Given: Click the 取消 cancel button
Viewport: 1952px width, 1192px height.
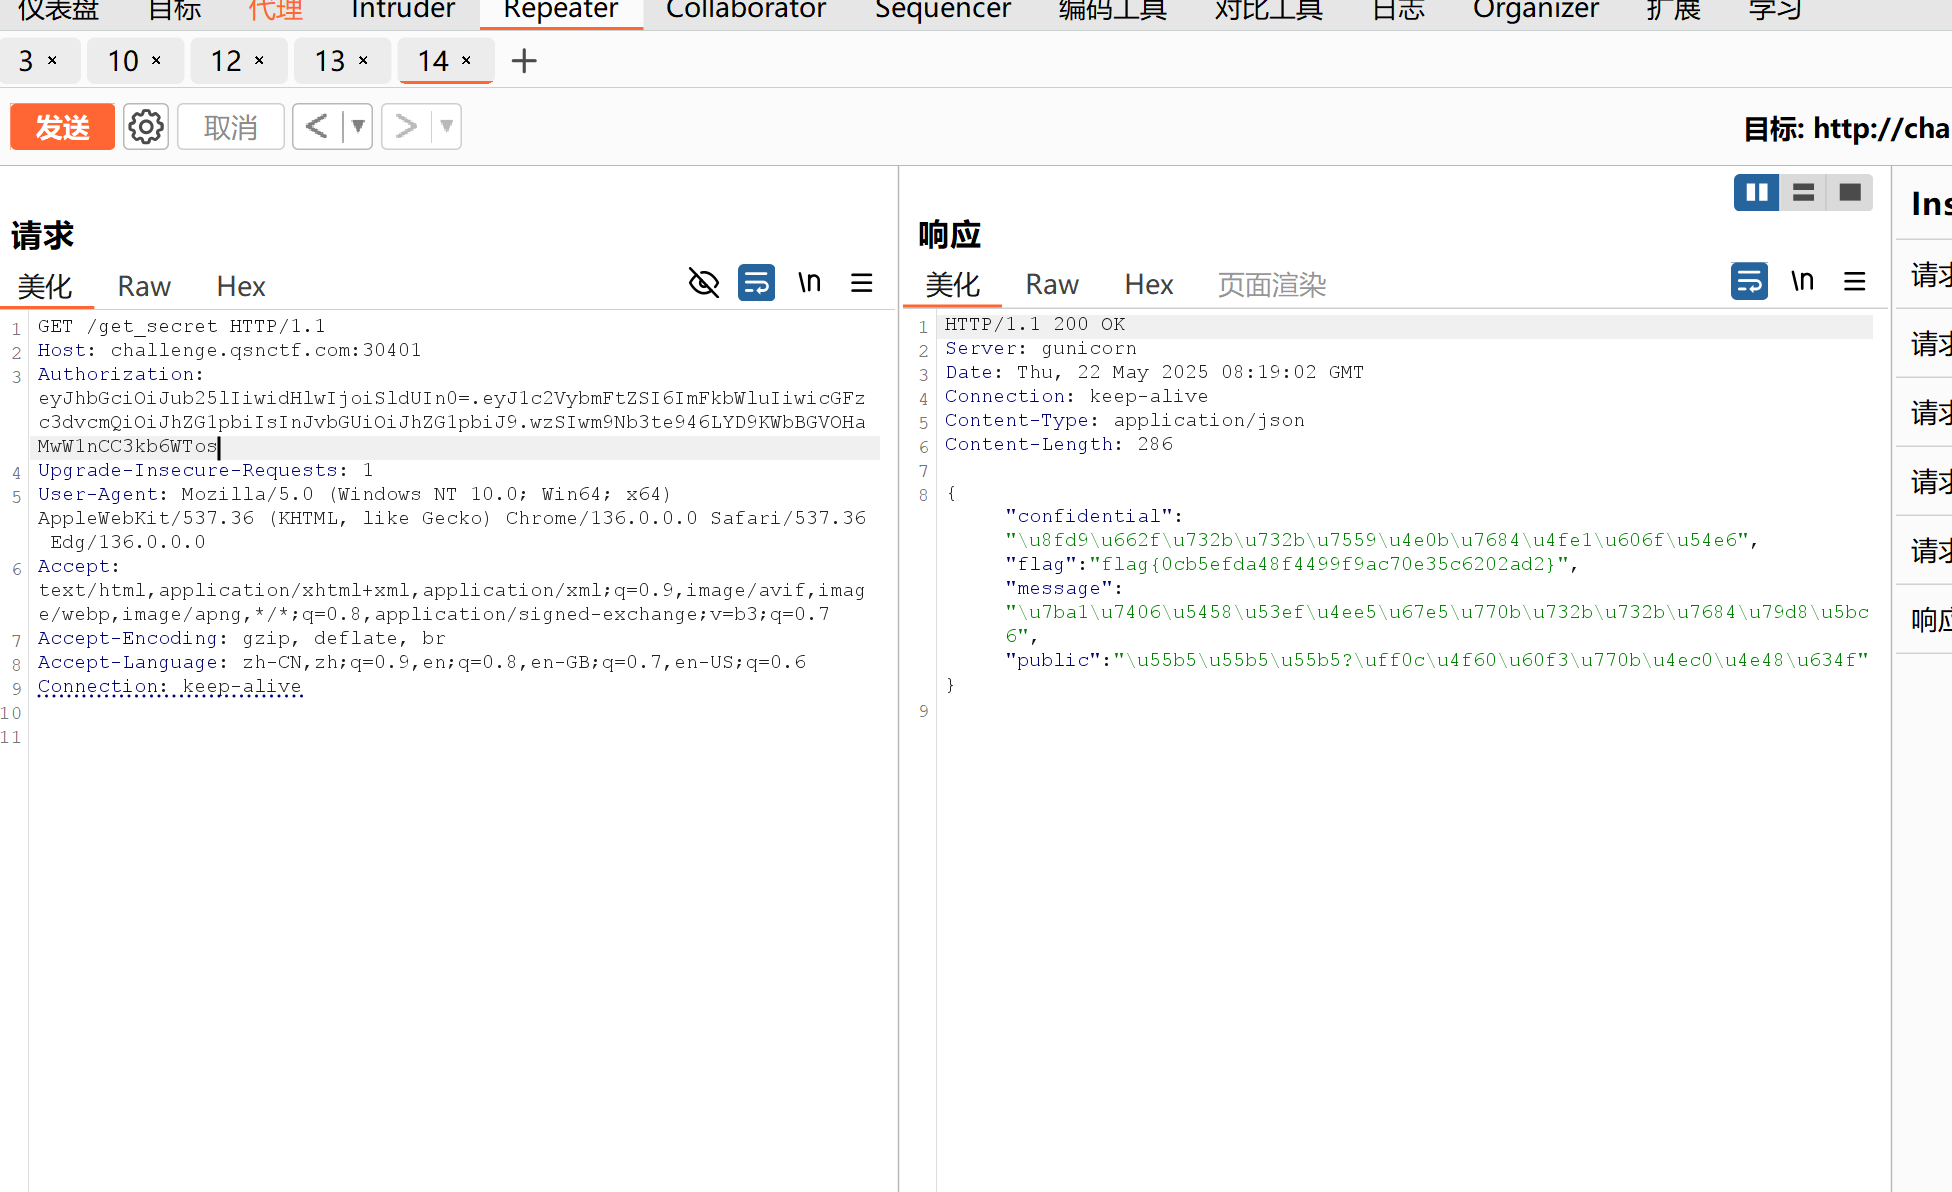Looking at the screenshot, I should pos(231,127).
